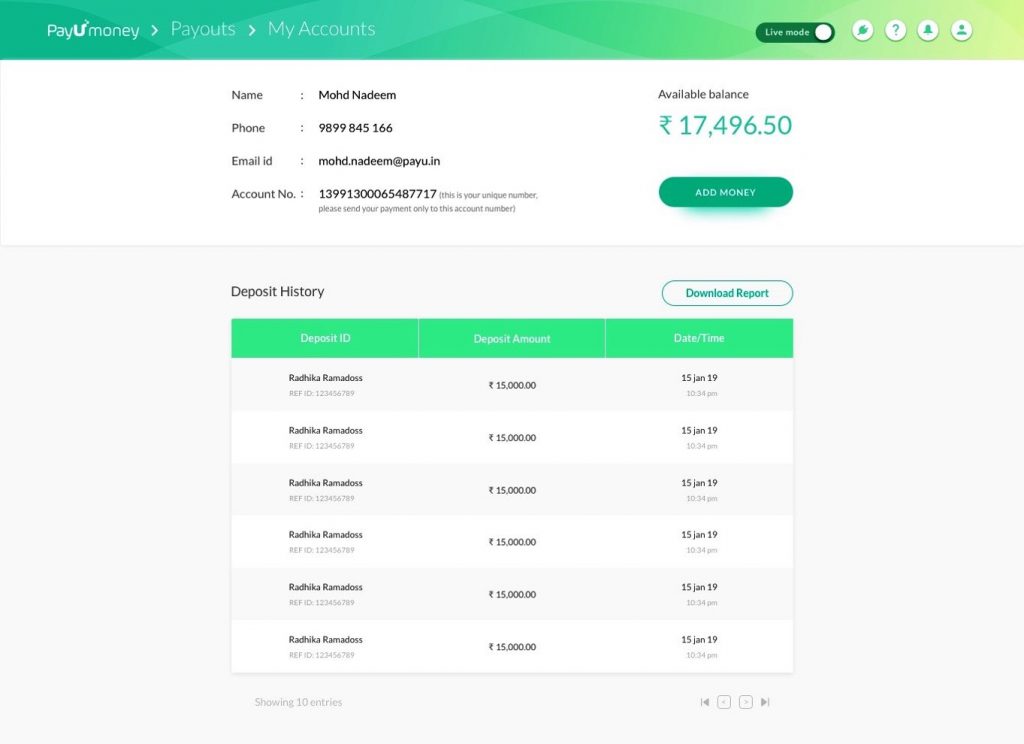The image size is (1024, 744).
Task: Sort by the Date/Time column header
Action: 698,338
